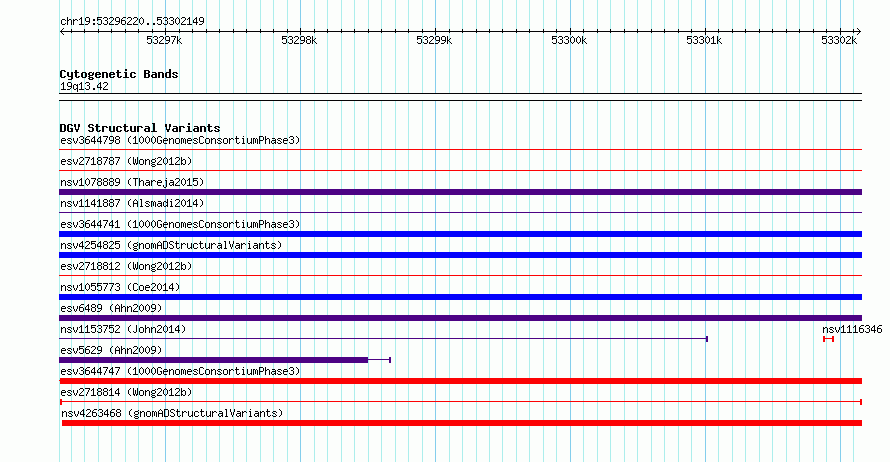Image resolution: width=890 pixels, height=462 pixels.
Task: Select esv5629 (Ahn2009) label
Action: pyautogui.click(x=111, y=350)
